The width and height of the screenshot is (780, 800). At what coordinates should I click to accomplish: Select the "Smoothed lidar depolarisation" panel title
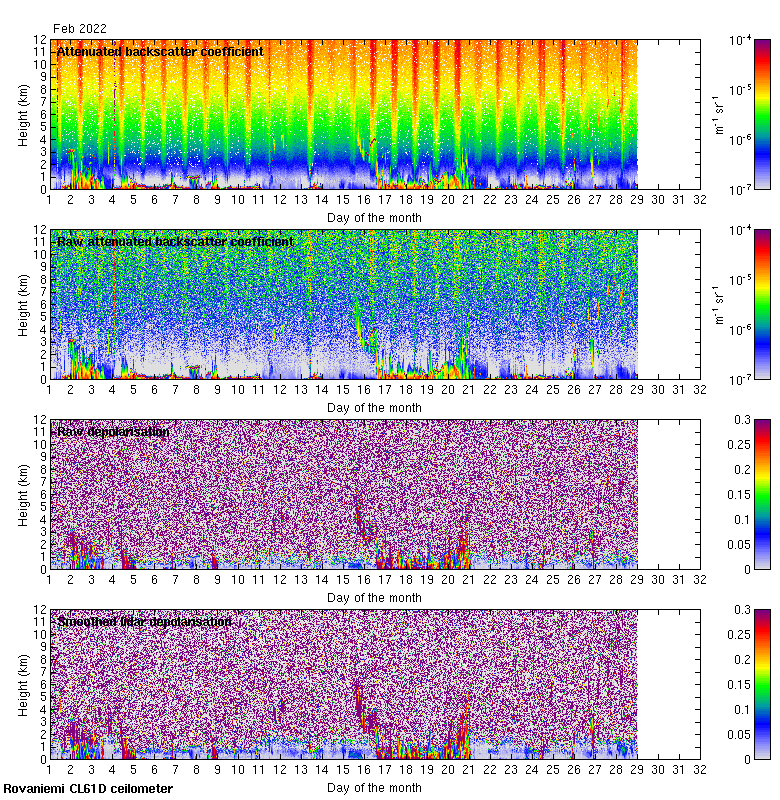tap(144, 621)
